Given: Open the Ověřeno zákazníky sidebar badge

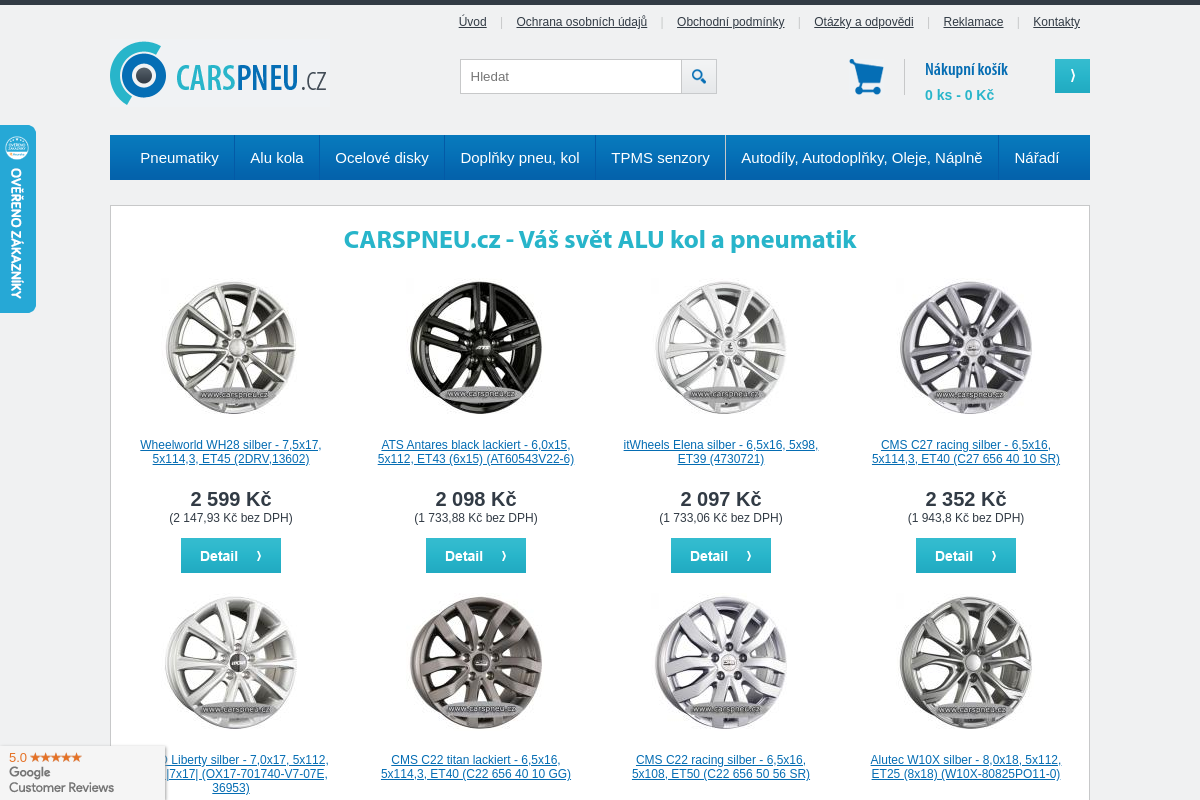Looking at the screenshot, I should [x=16, y=220].
